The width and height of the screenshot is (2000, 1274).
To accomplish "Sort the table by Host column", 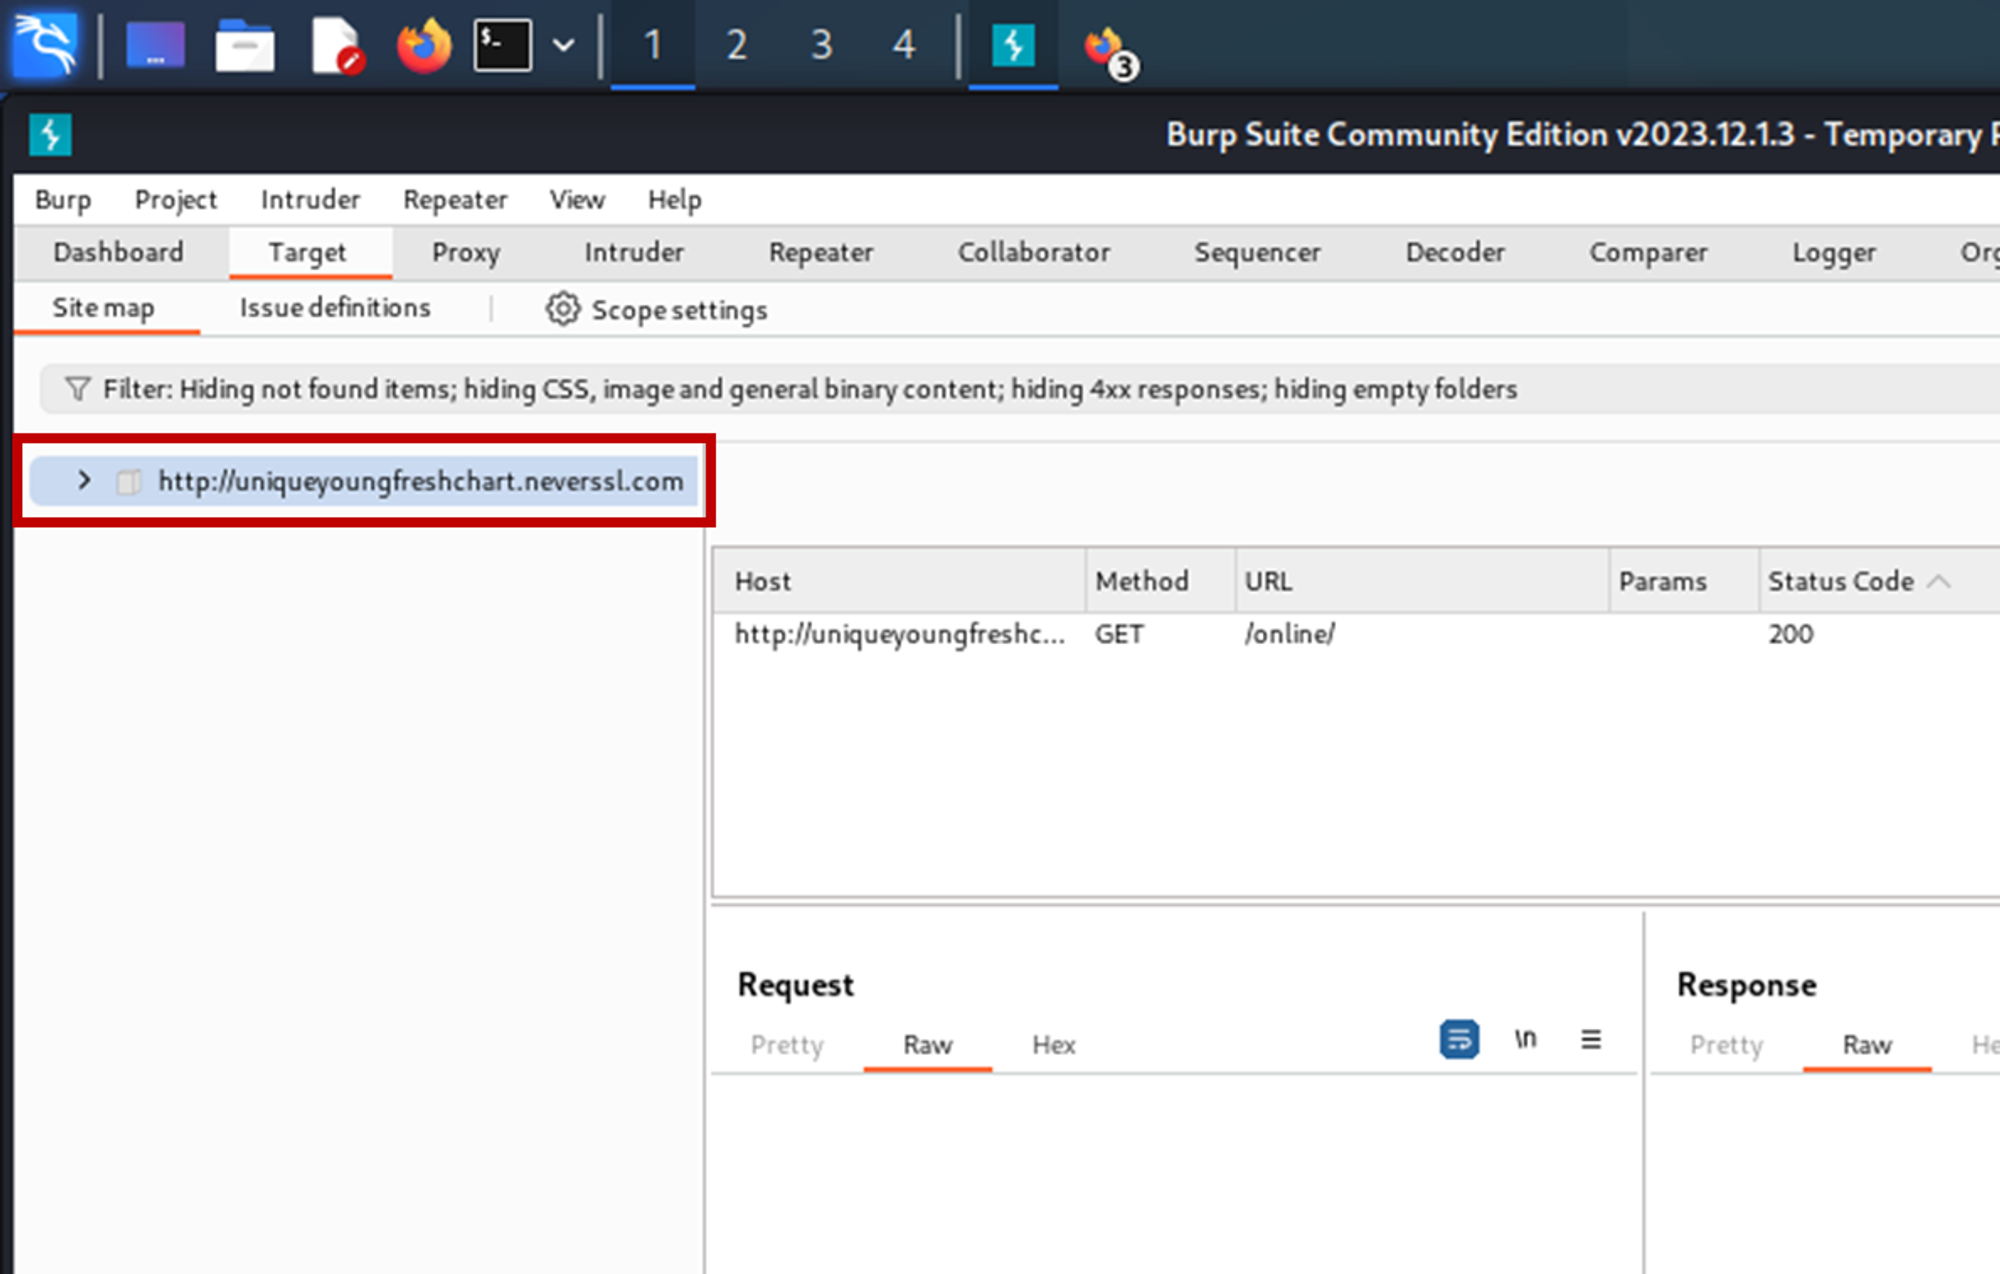I will tap(900, 581).
